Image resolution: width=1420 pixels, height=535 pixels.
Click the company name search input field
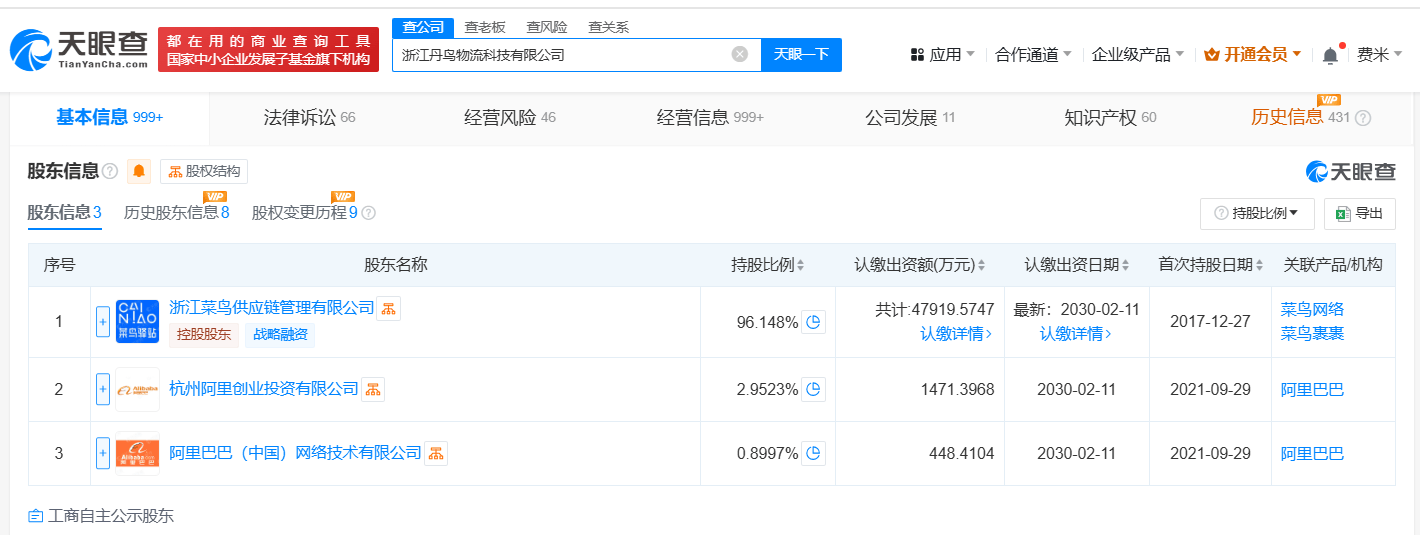[560, 55]
